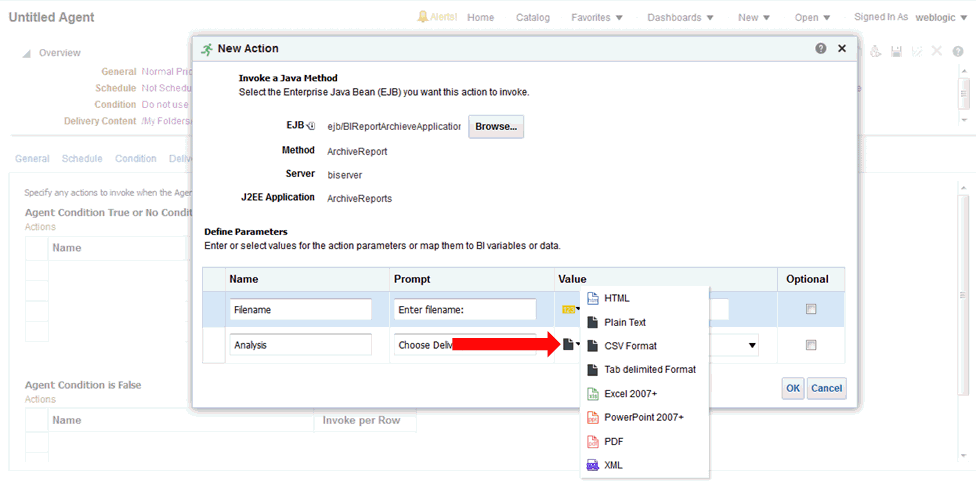This screenshot has width=976, height=483.
Task: Switch to the agent's Condition tab
Action: pos(136,159)
